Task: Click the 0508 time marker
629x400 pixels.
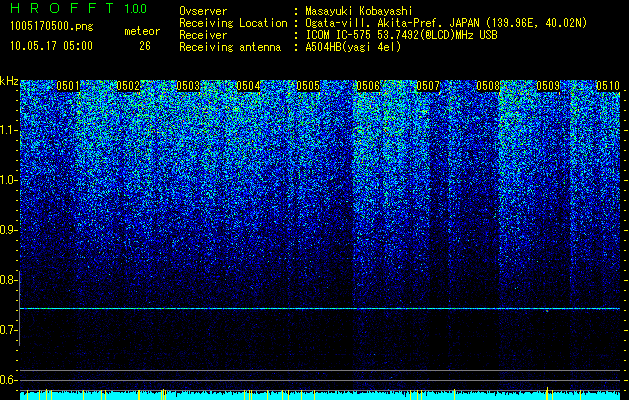Action: (488, 86)
